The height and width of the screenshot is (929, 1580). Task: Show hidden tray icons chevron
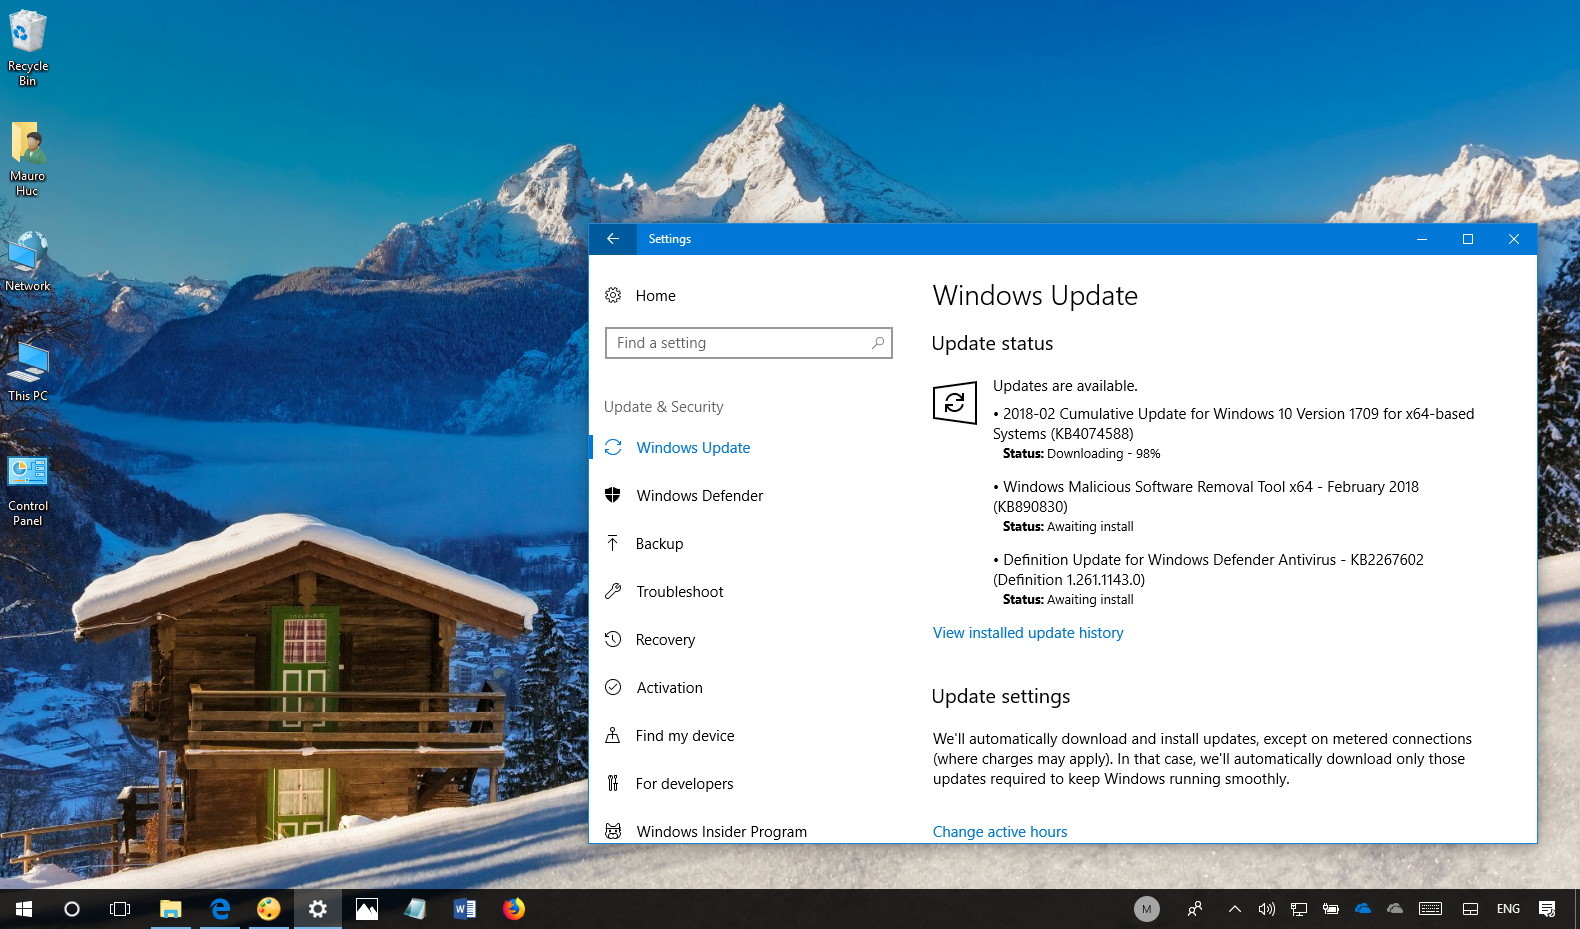[x=1235, y=909]
